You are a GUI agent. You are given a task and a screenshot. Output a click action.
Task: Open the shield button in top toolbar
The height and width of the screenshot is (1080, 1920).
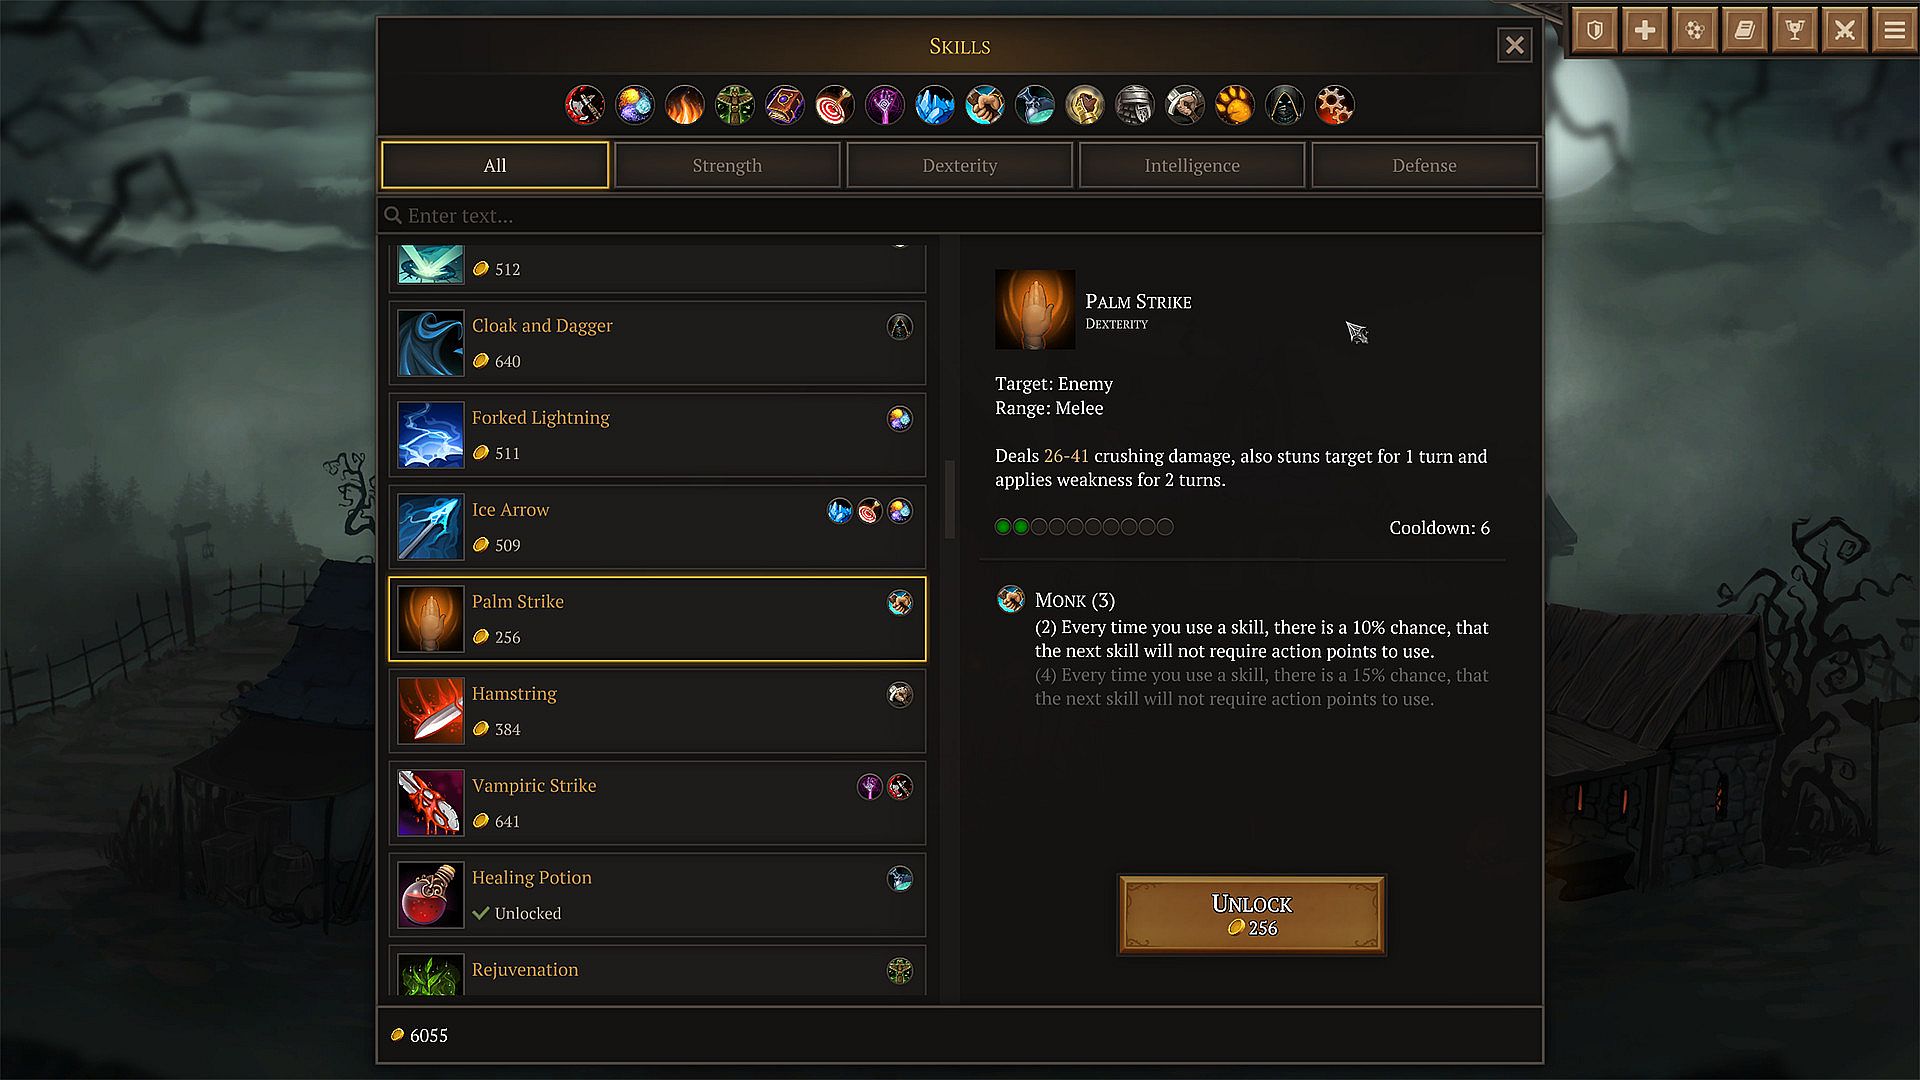1595,31
